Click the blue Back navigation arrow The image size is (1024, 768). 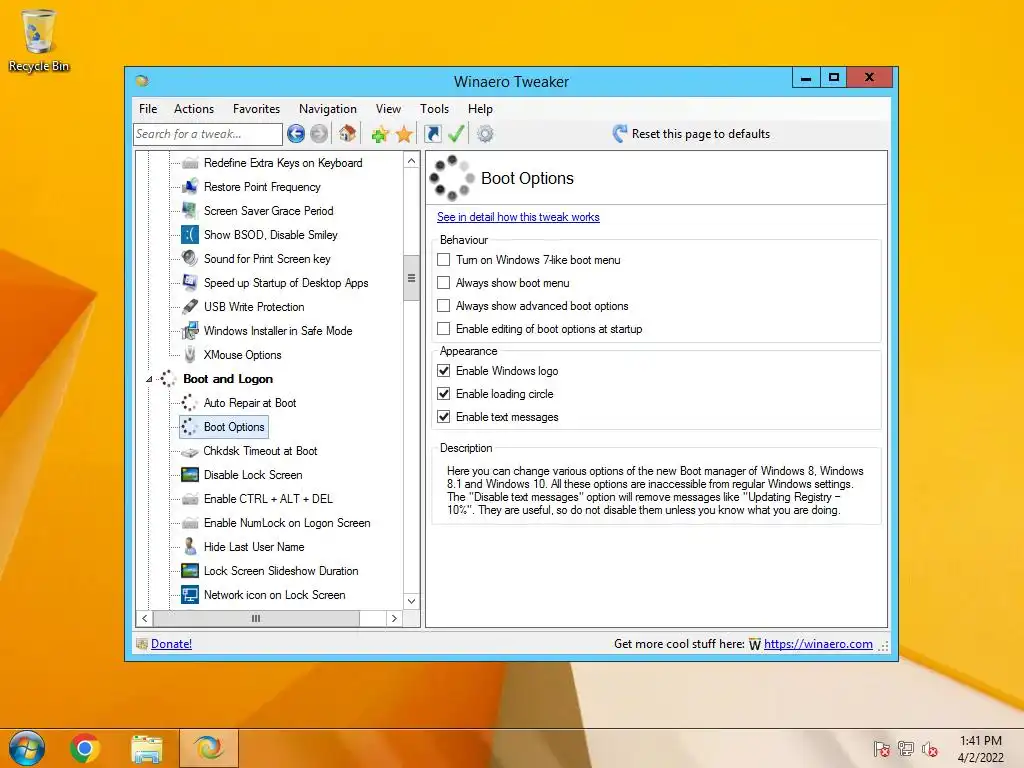click(x=296, y=134)
